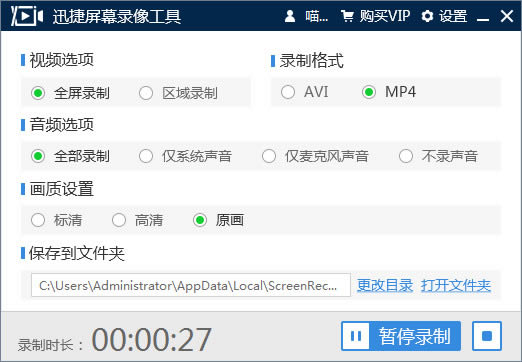Click the screen recorder app logo icon
522x362 pixels.
click(x=27, y=16)
